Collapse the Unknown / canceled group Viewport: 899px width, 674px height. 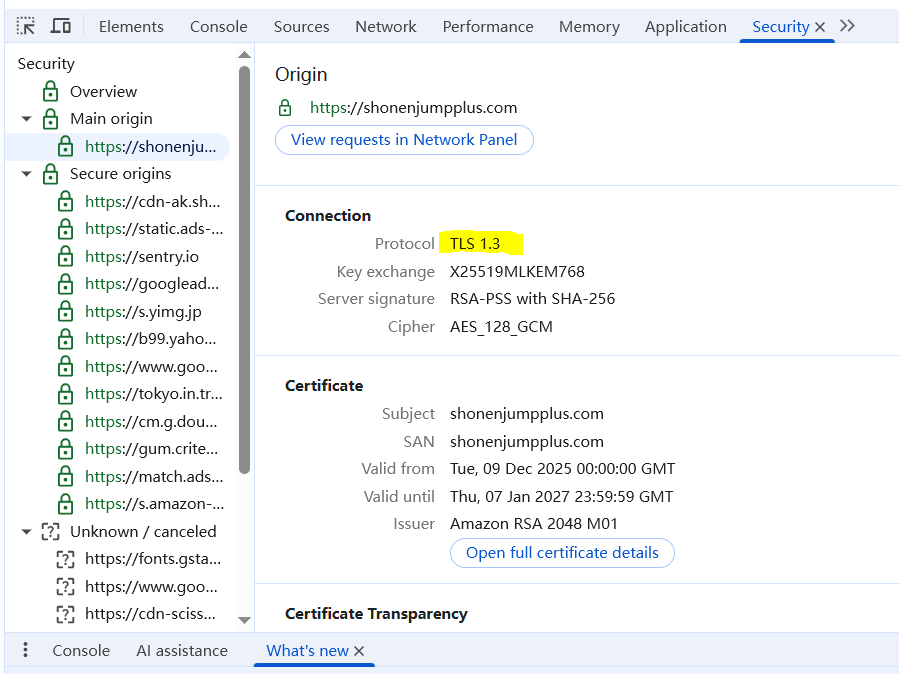26,532
